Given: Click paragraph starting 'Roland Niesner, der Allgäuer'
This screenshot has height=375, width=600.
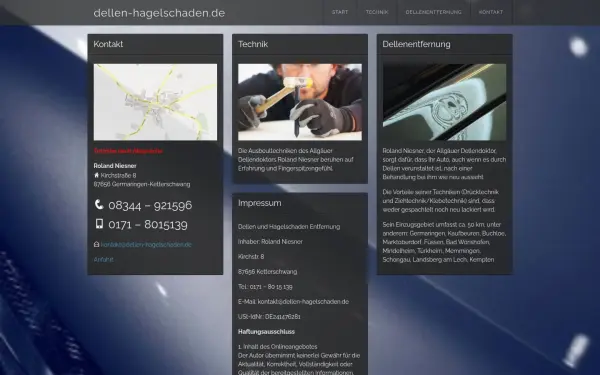Looking at the screenshot, I should tap(444, 164).
